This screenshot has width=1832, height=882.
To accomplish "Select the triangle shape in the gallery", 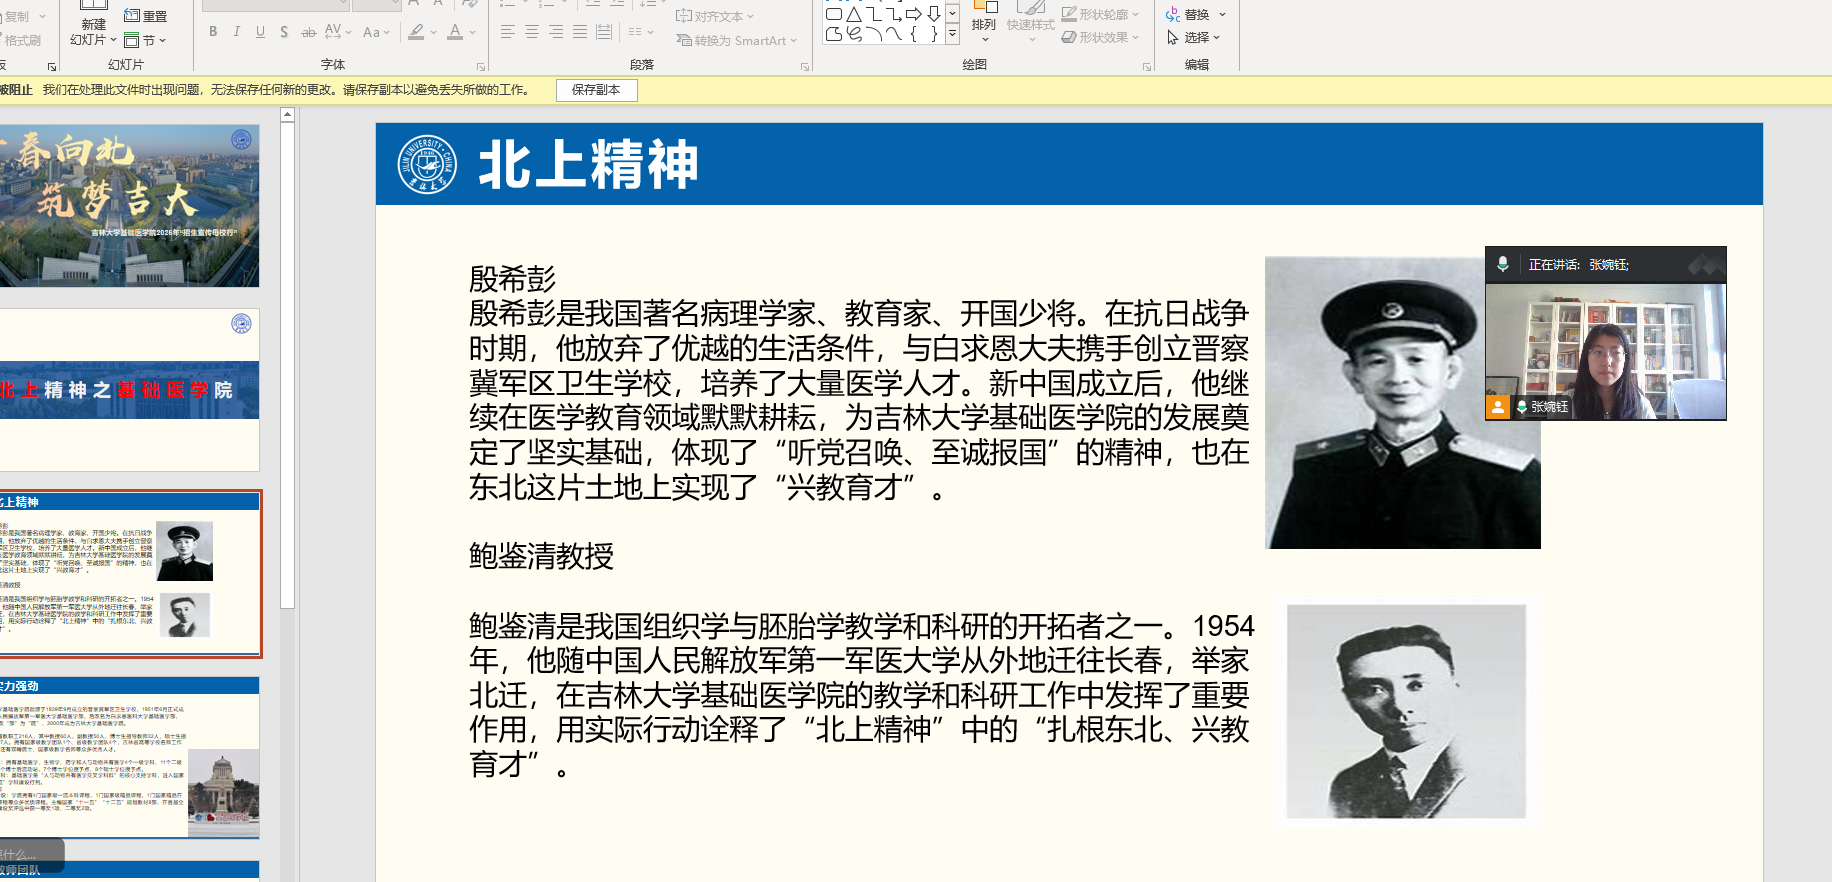I will [x=854, y=14].
